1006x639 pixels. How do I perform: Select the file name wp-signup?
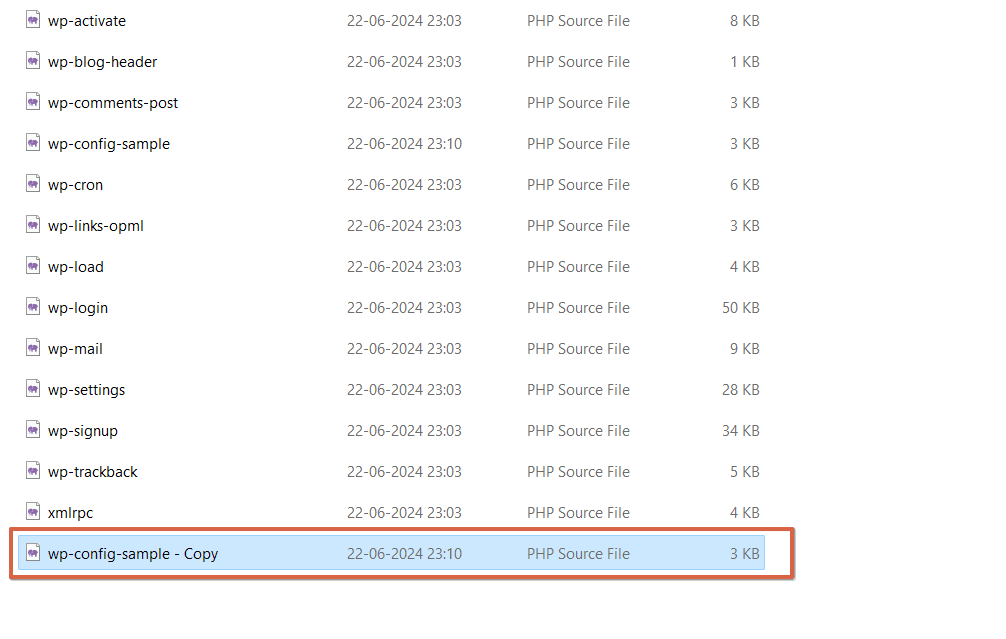click(x=83, y=432)
